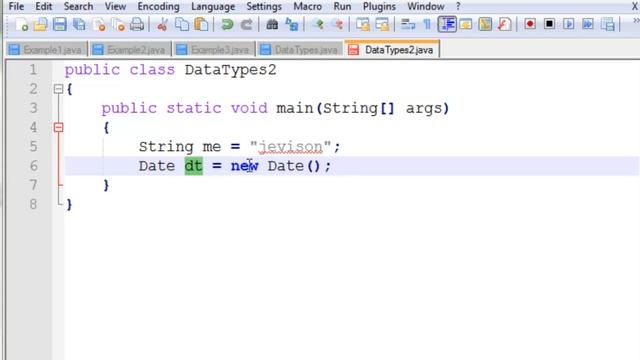Click the Close file icon

(x=99, y=25)
